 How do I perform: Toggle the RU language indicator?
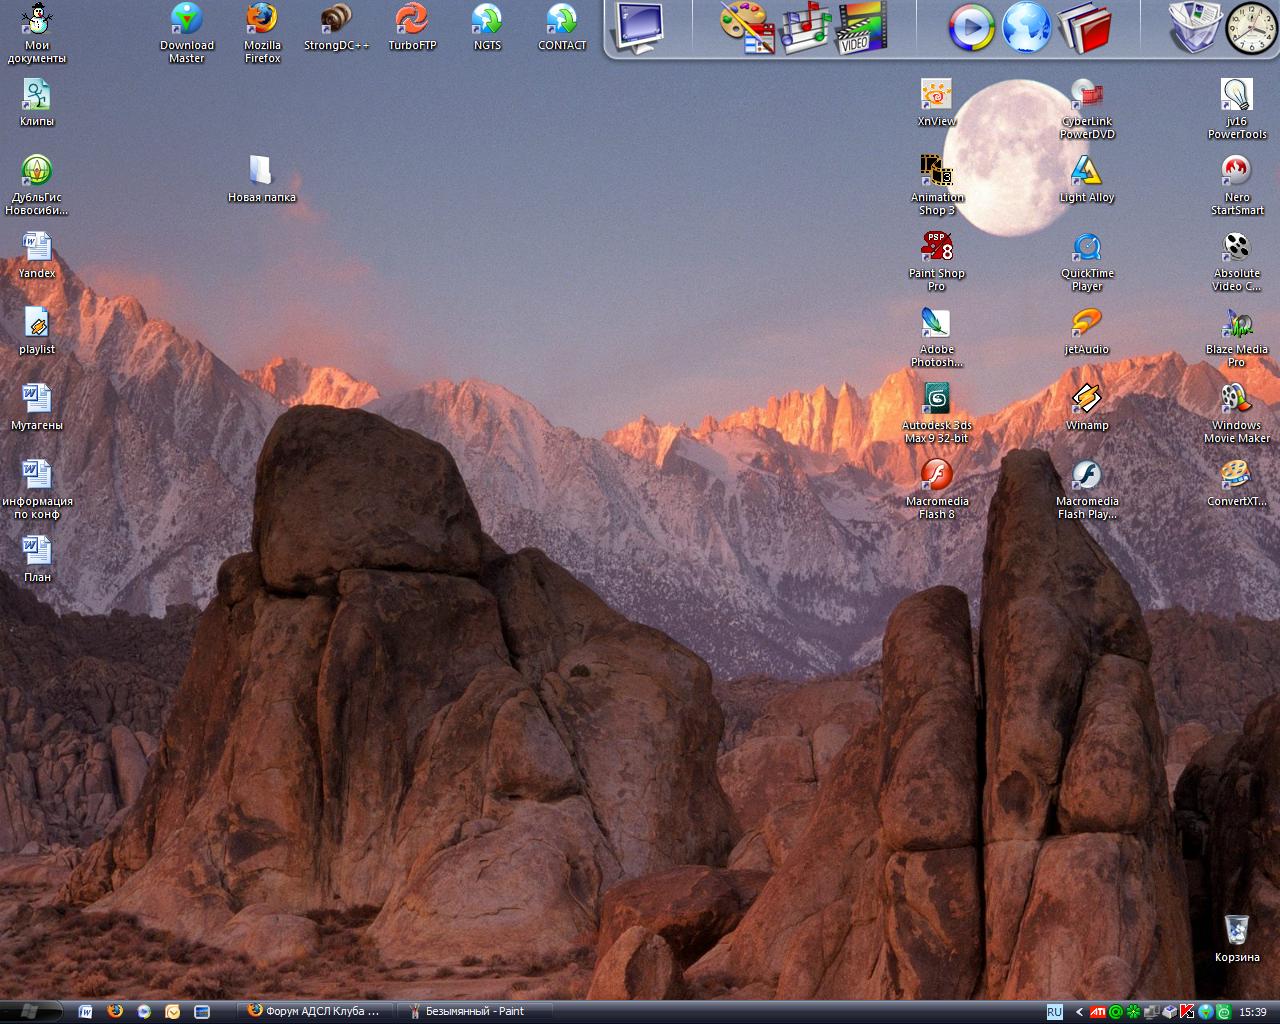tap(1054, 1012)
